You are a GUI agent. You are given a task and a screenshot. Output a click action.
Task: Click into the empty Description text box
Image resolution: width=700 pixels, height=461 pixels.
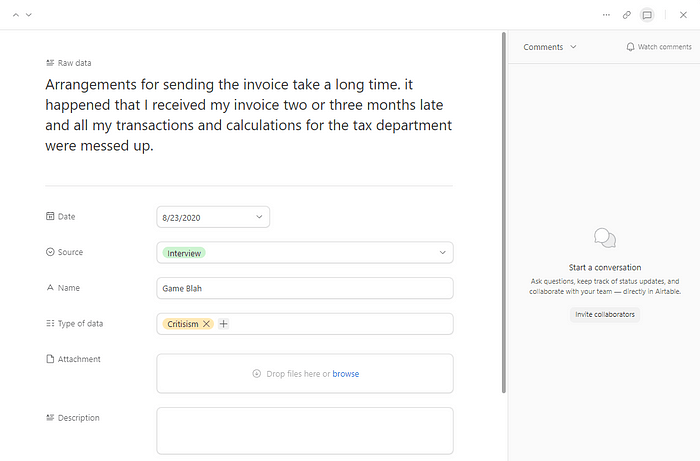pos(305,431)
